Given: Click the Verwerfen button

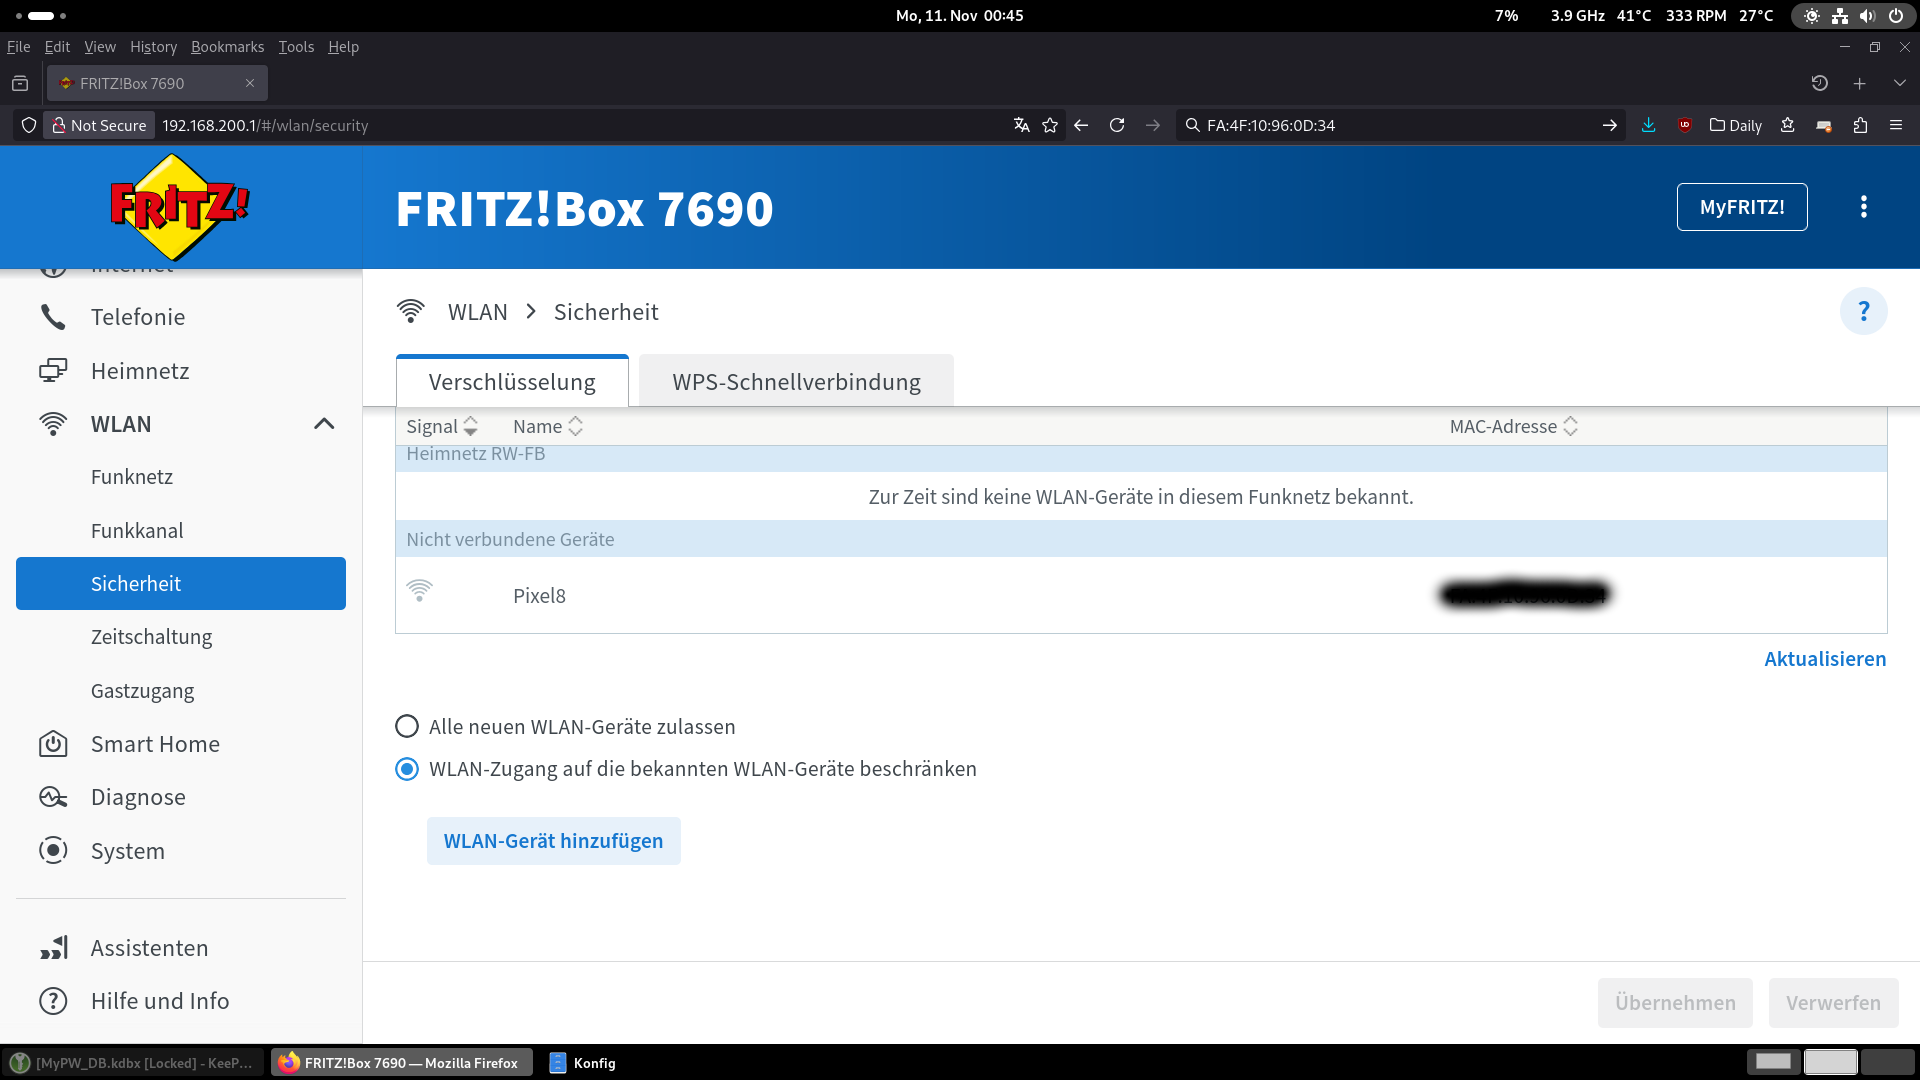Looking at the screenshot, I should pyautogui.click(x=1833, y=1003).
